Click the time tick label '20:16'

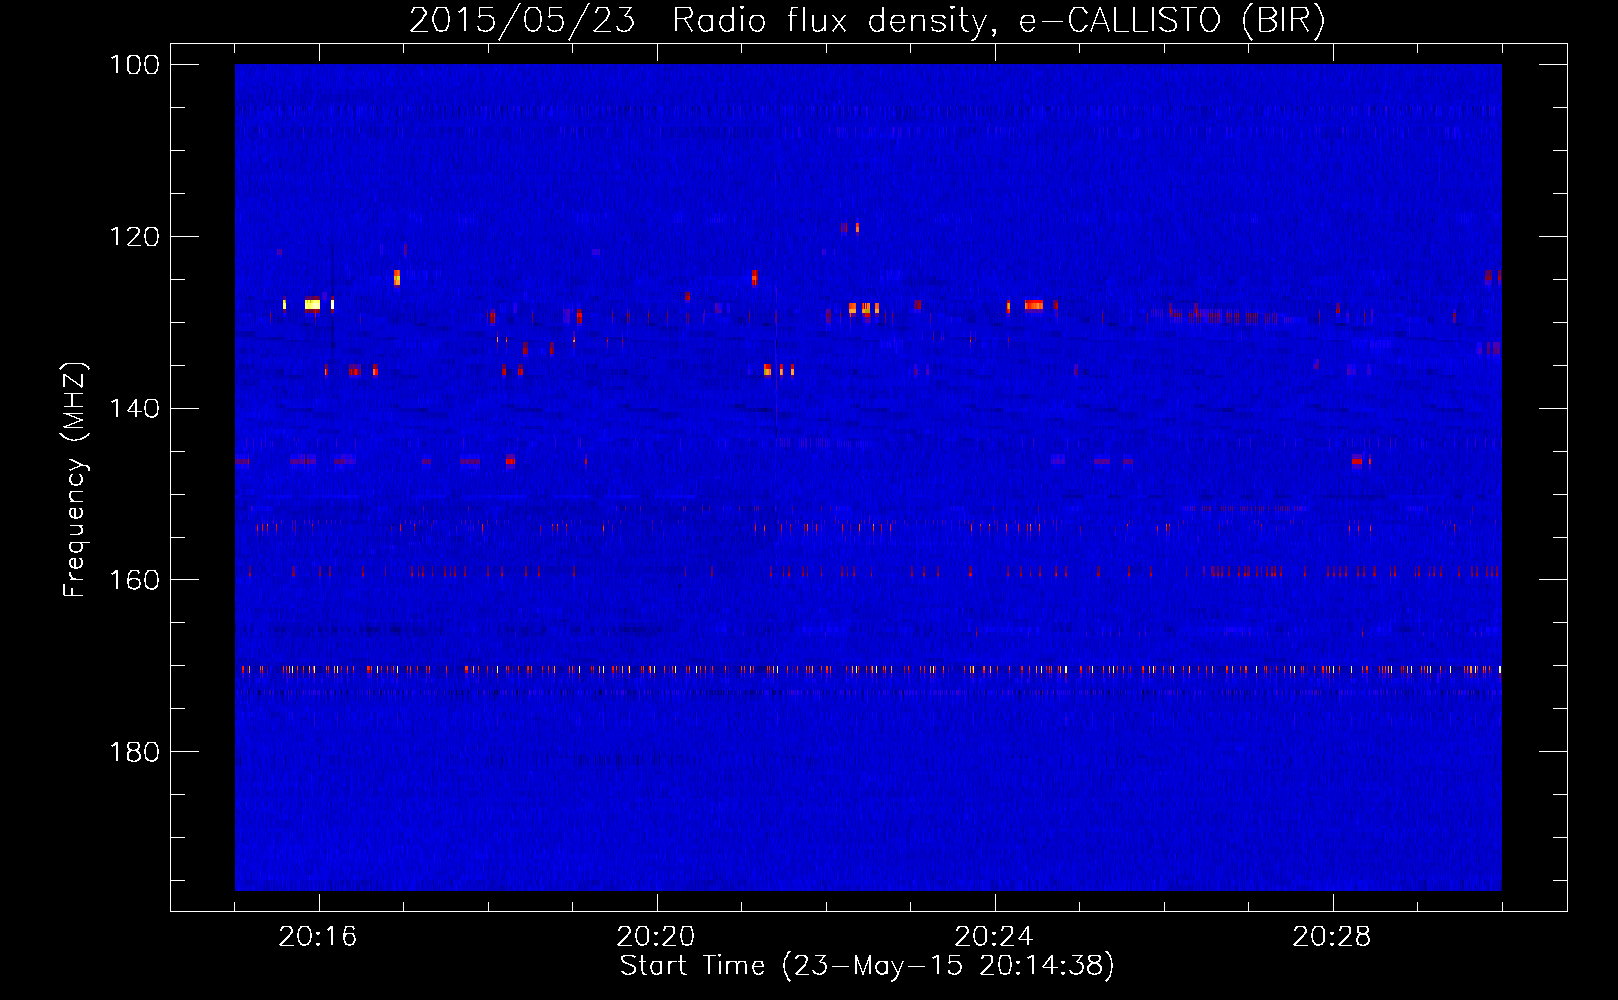click(318, 937)
